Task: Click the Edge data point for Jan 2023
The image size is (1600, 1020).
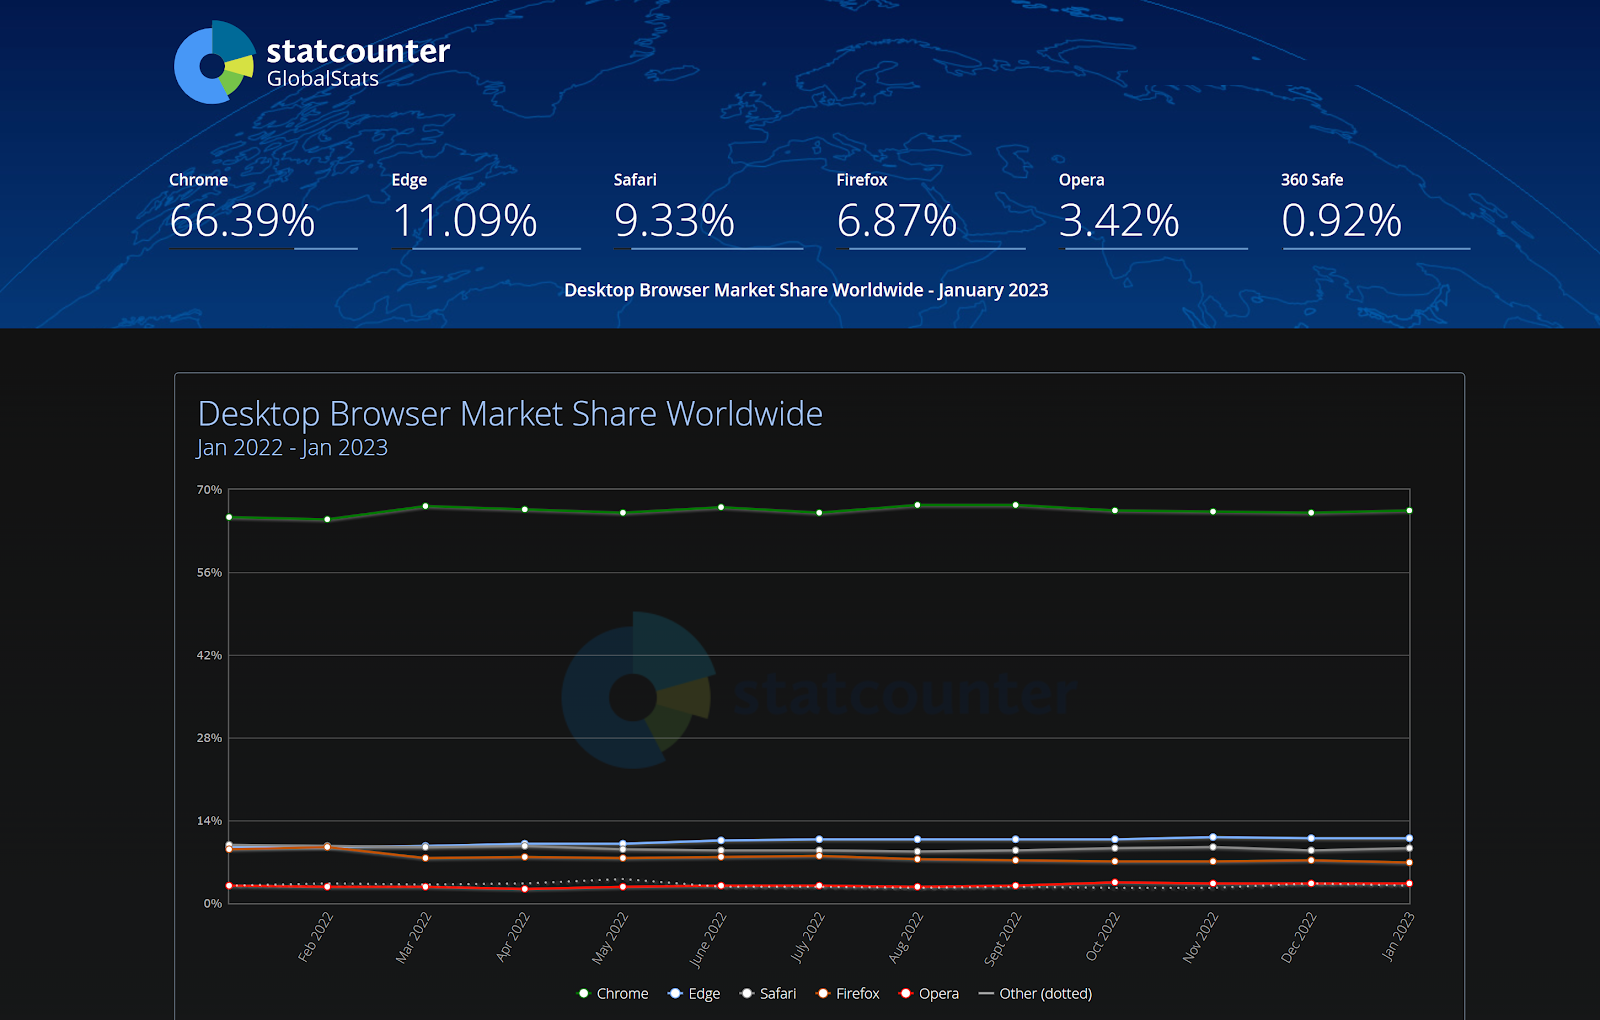Action: (1409, 838)
